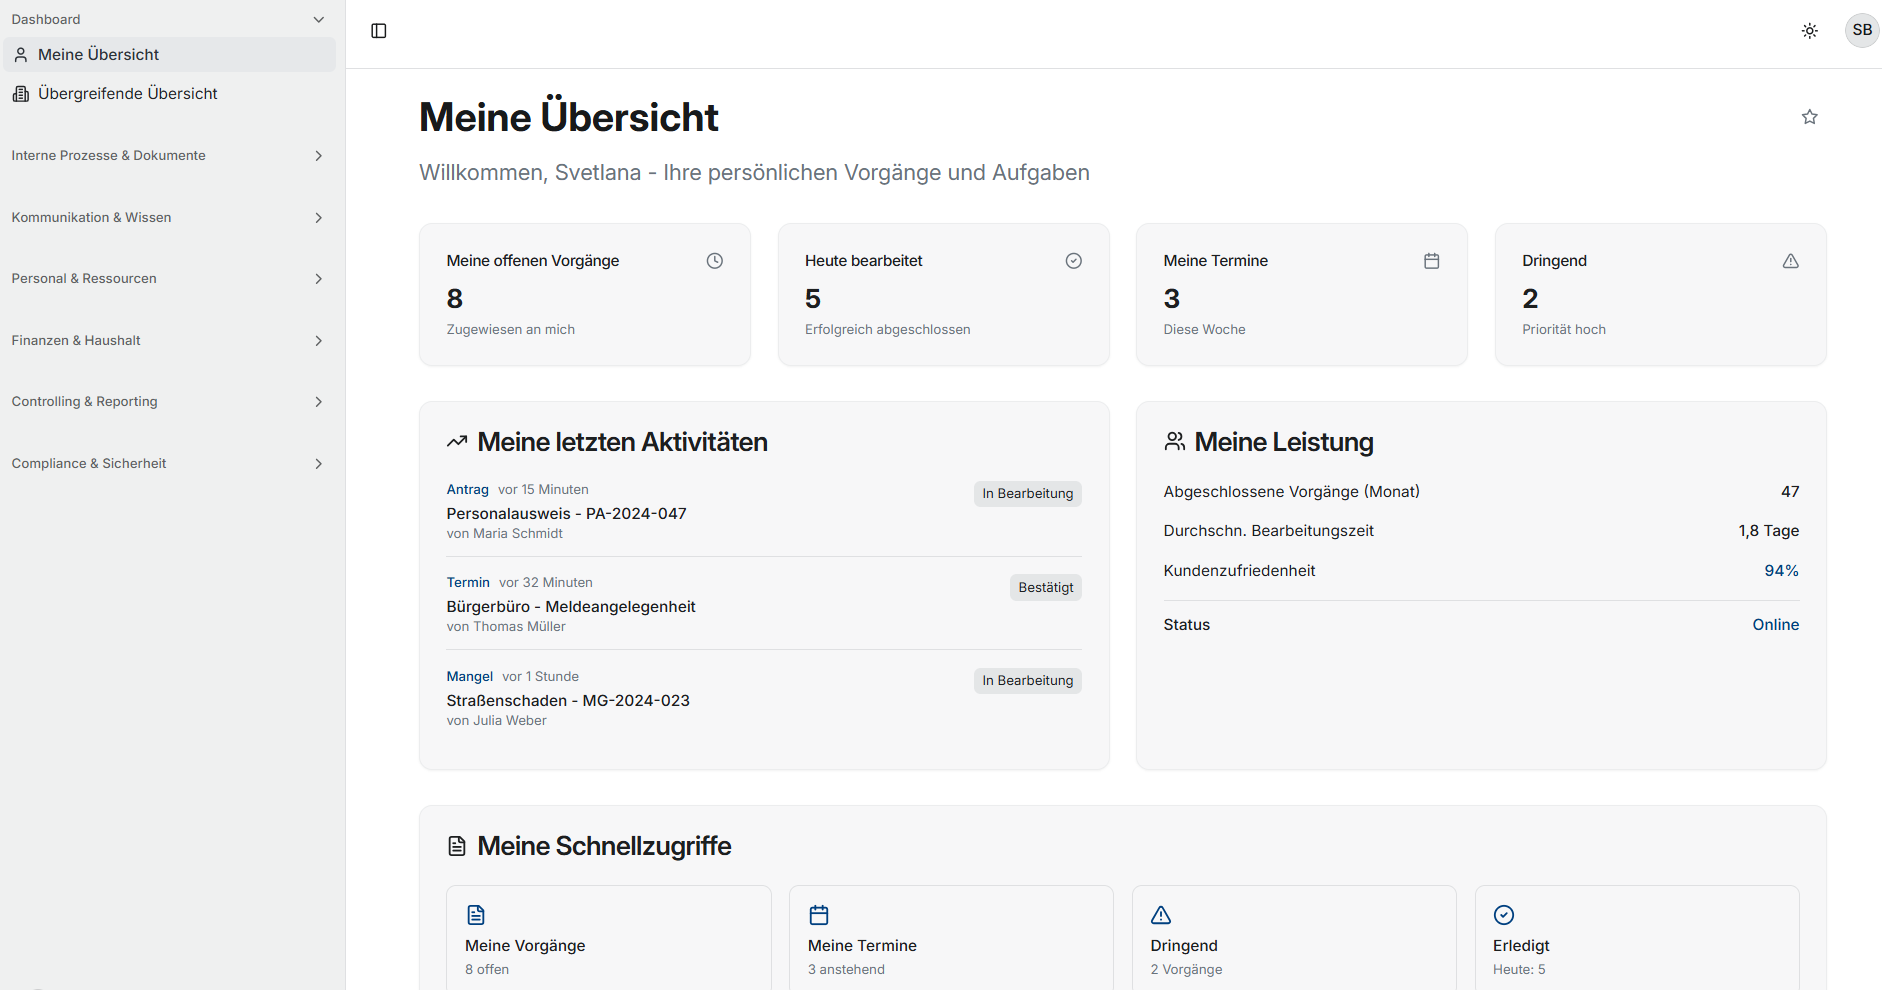
Task: Click the Antrag activity type link
Action: click(467, 490)
